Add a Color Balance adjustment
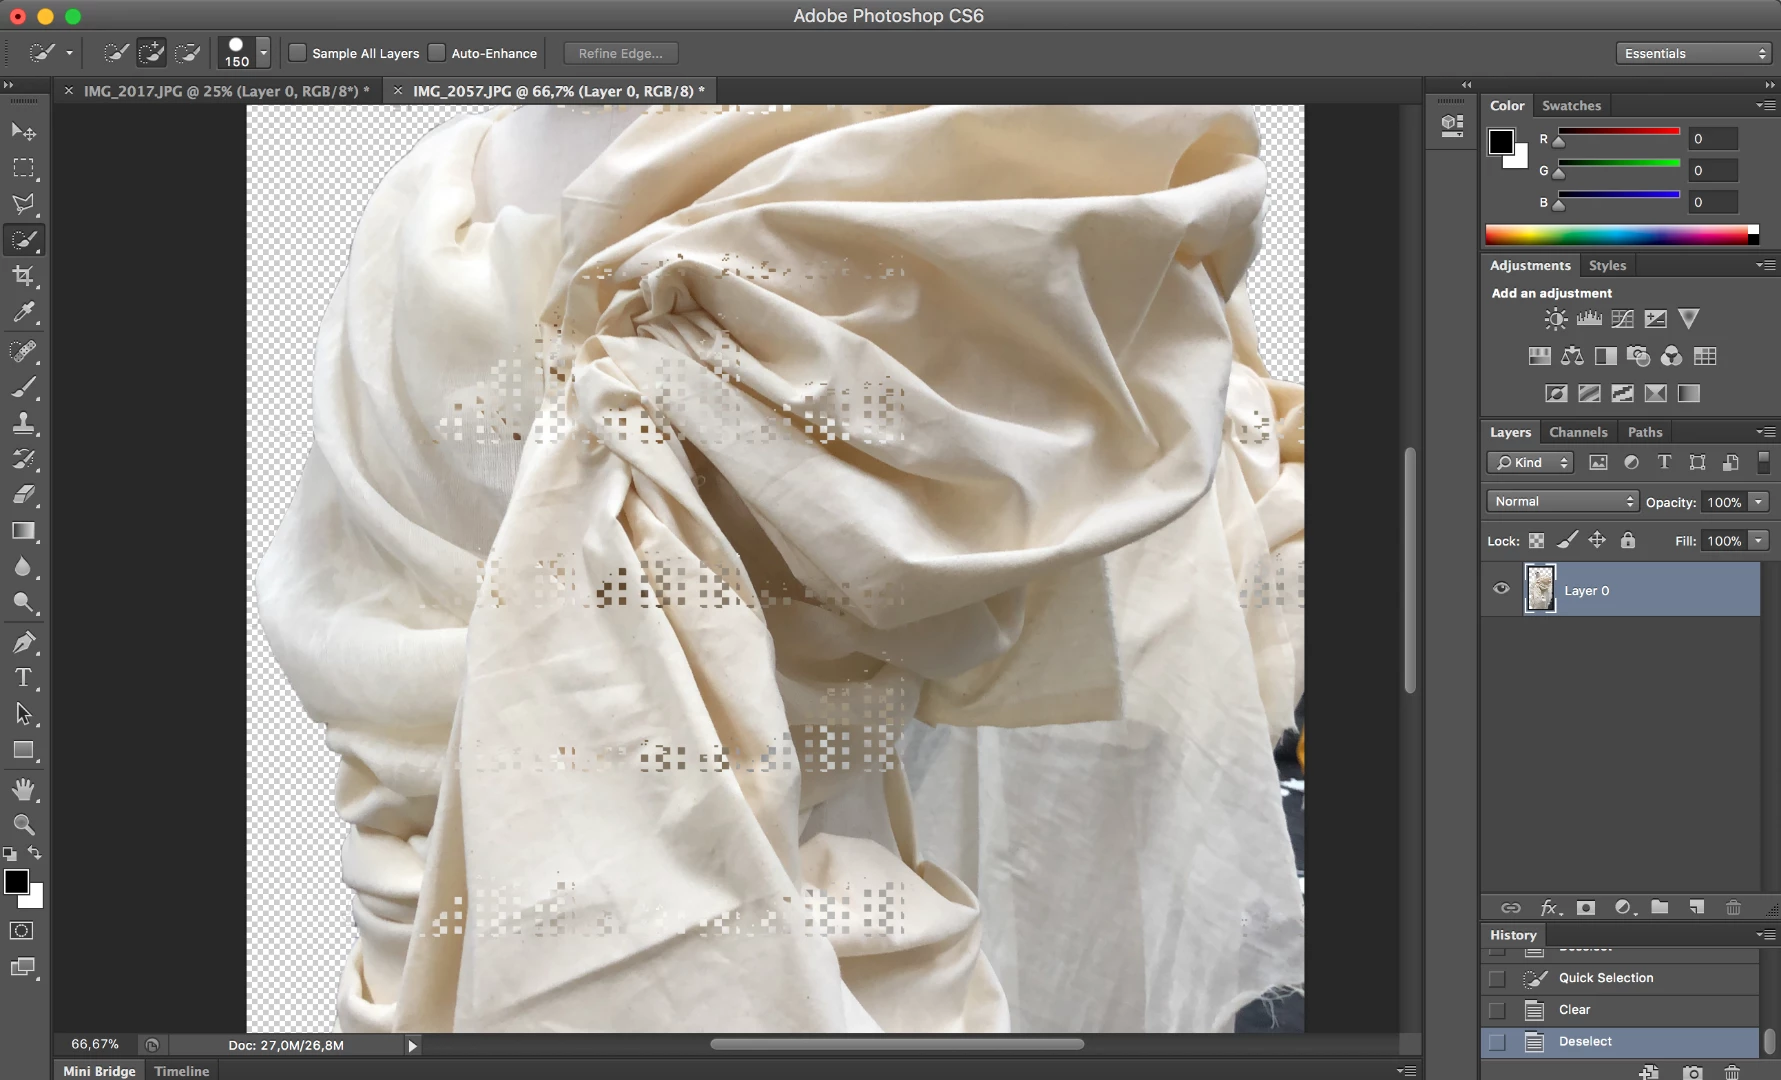 pyautogui.click(x=1572, y=356)
